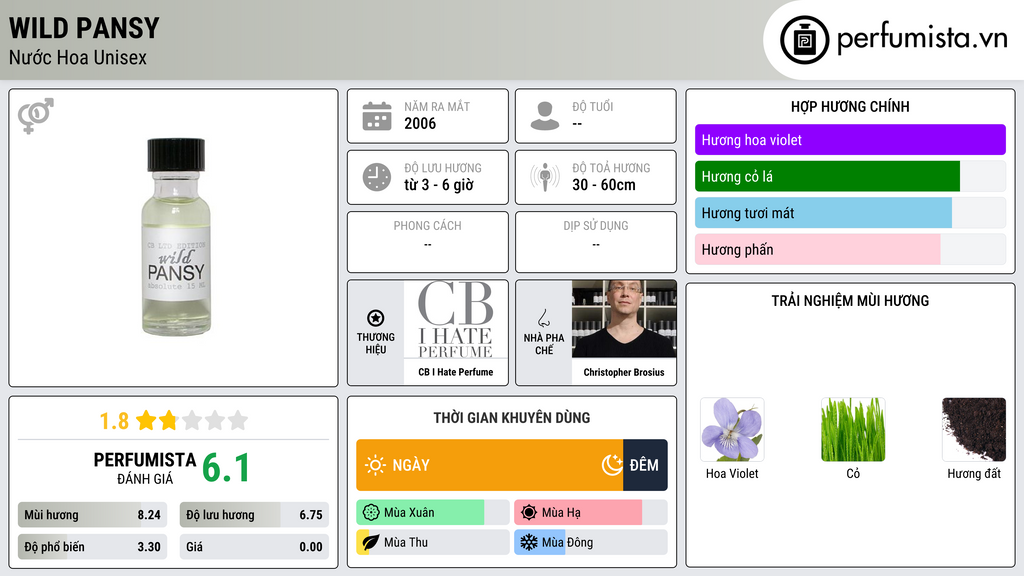Click the snowflake icon in Mùa Đông
This screenshot has width=1024, height=576.
coord(529,542)
